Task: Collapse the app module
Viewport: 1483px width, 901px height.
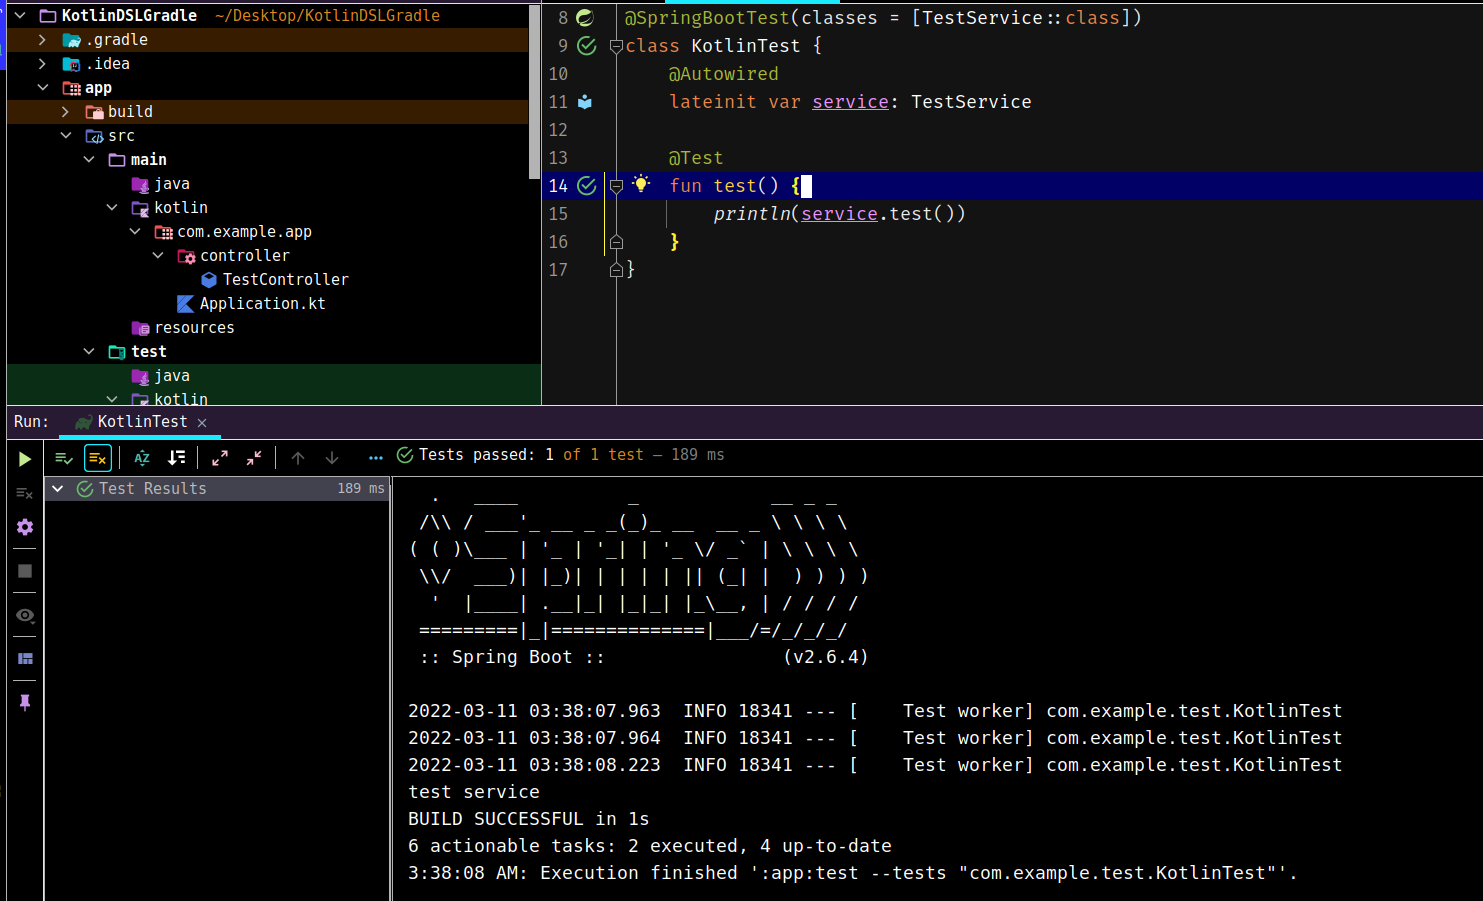Action: tap(42, 88)
